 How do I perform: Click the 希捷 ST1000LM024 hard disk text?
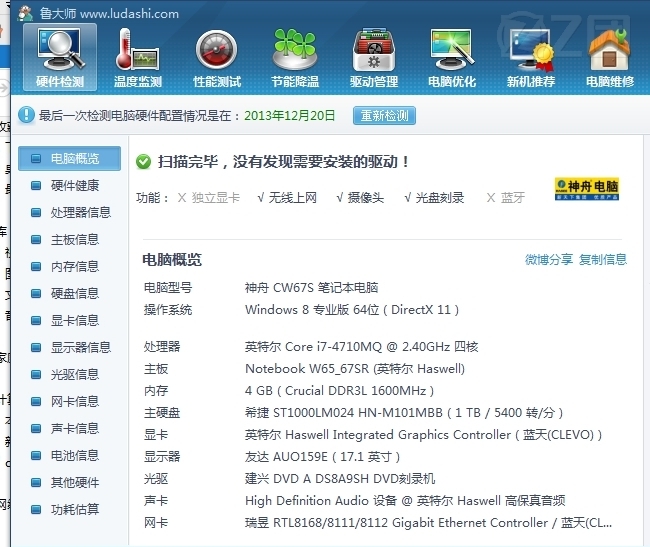click(x=404, y=412)
